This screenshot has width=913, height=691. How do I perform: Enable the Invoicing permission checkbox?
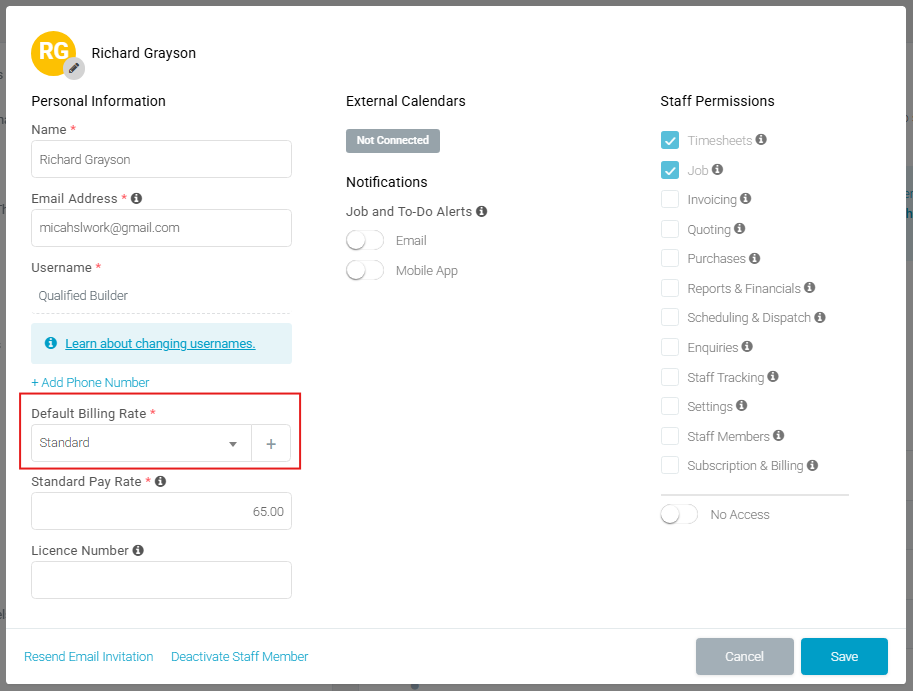(670, 200)
